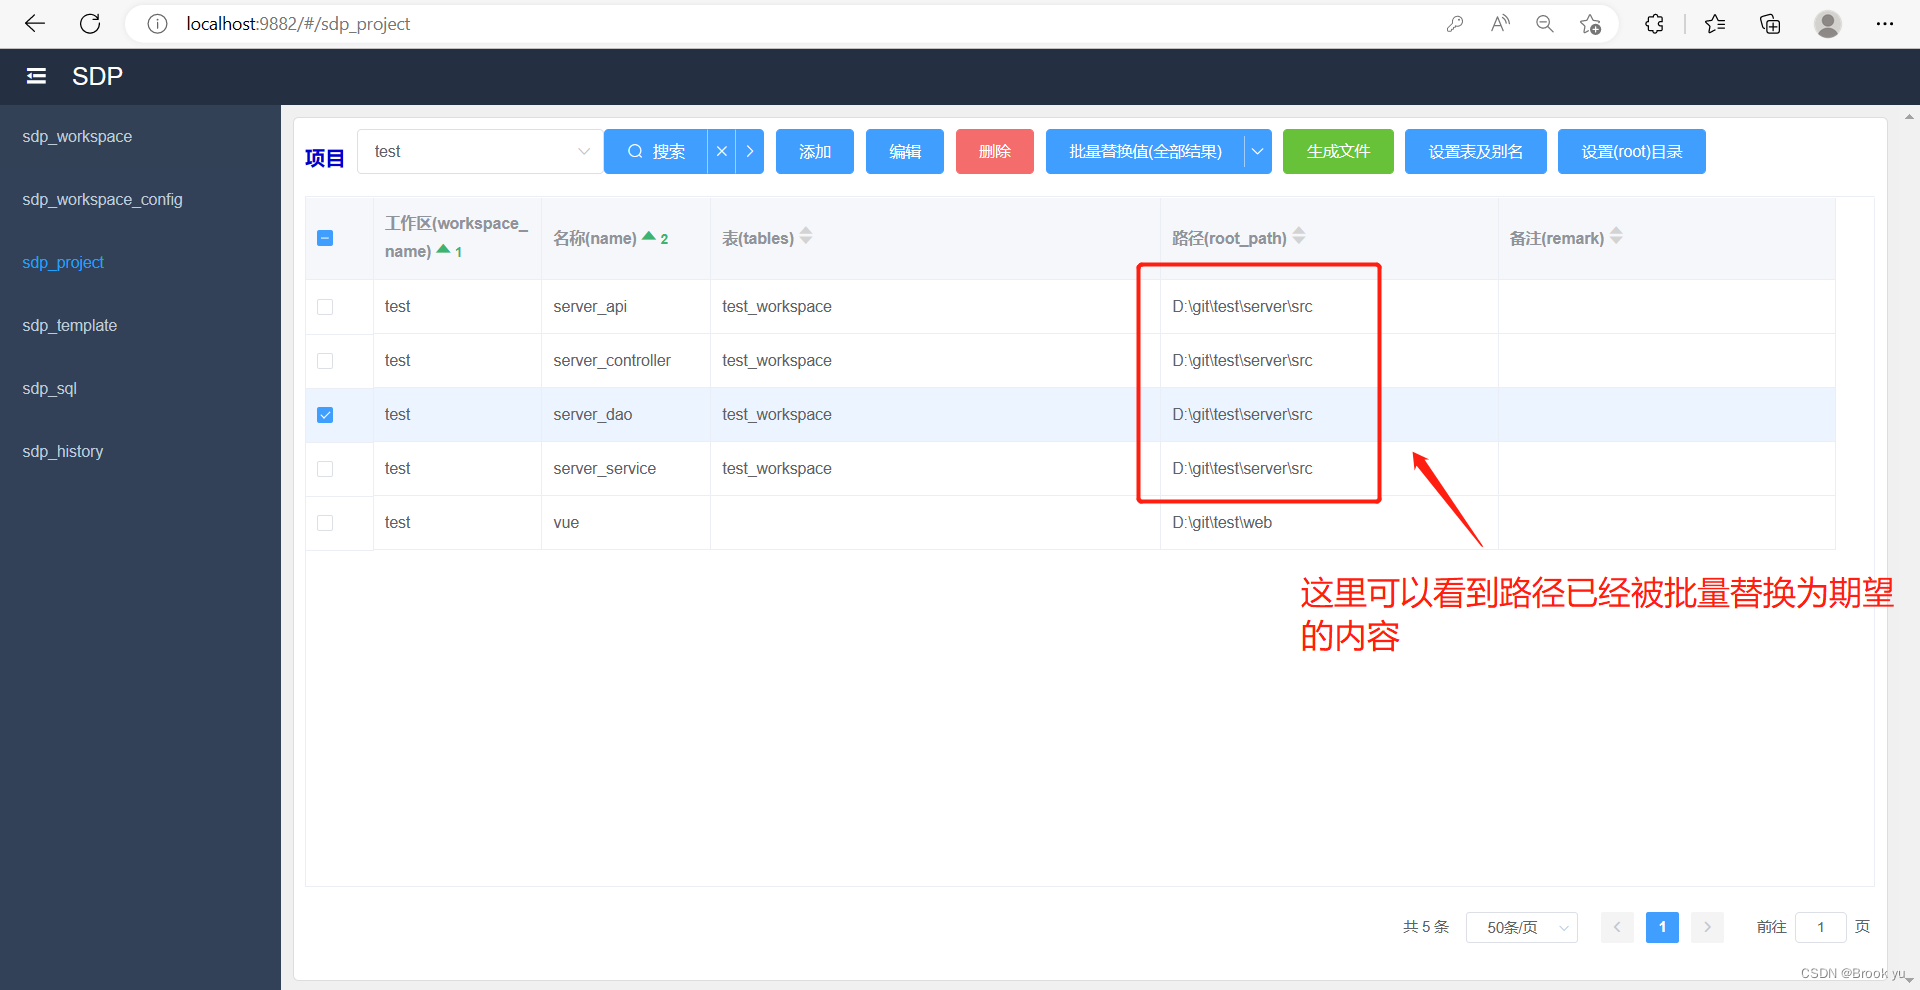Image resolution: width=1920 pixels, height=990 pixels.
Task: Select sdp_project in the sidebar
Action: pyautogui.click(x=63, y=262)
